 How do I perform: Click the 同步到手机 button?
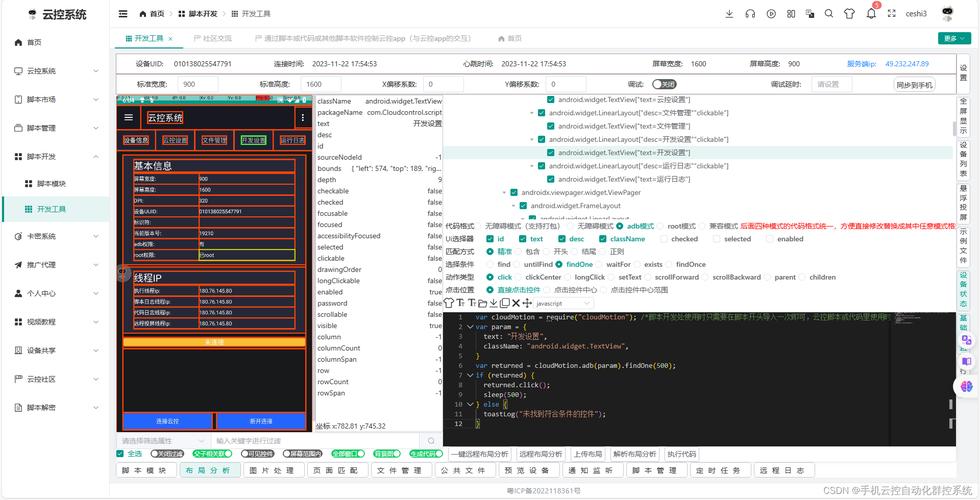click(x=914, y=84)
